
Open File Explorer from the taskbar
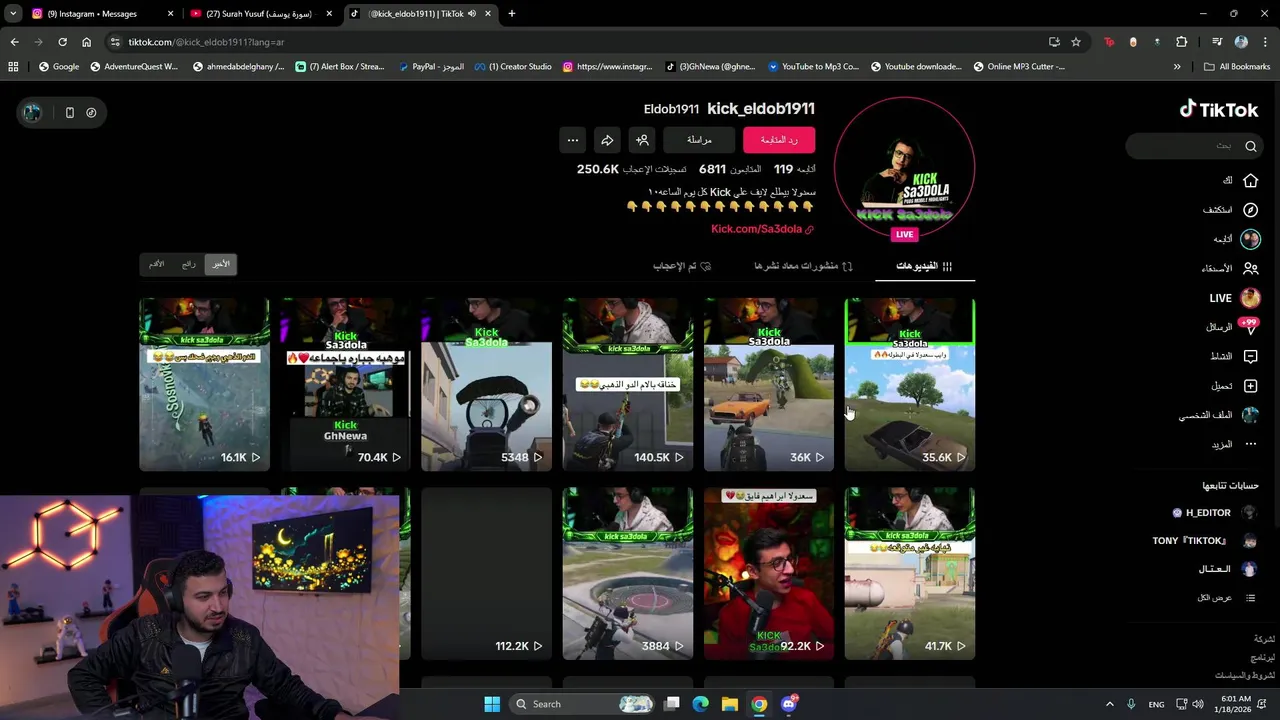click(730, 704)
